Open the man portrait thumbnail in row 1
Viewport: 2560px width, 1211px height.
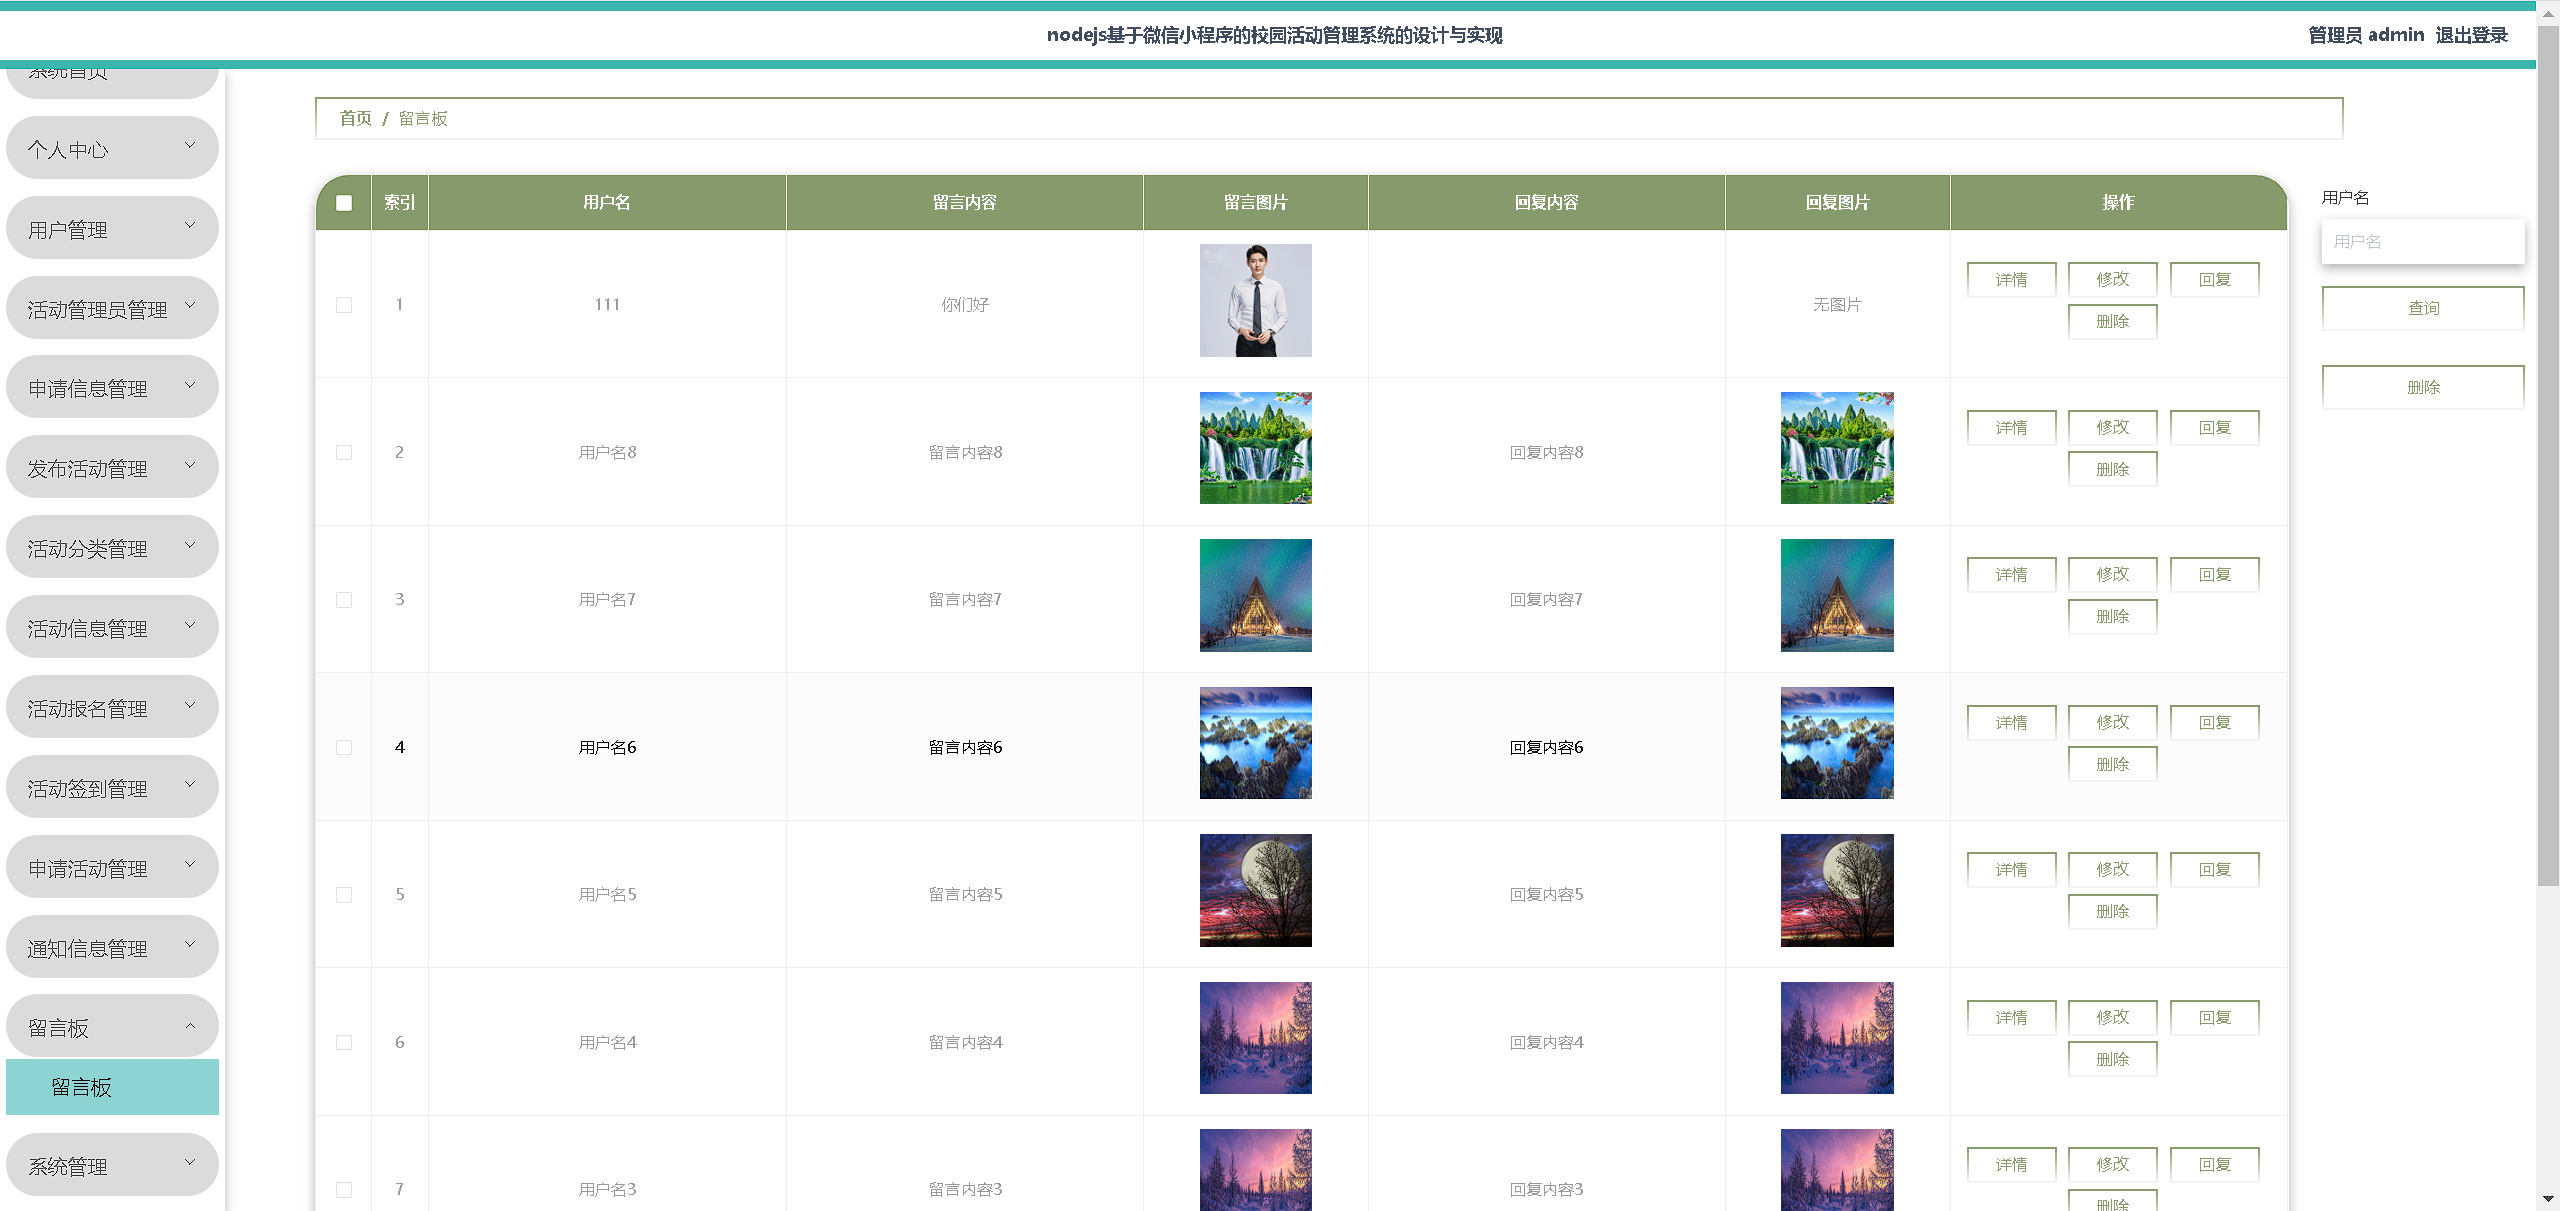1255,300
